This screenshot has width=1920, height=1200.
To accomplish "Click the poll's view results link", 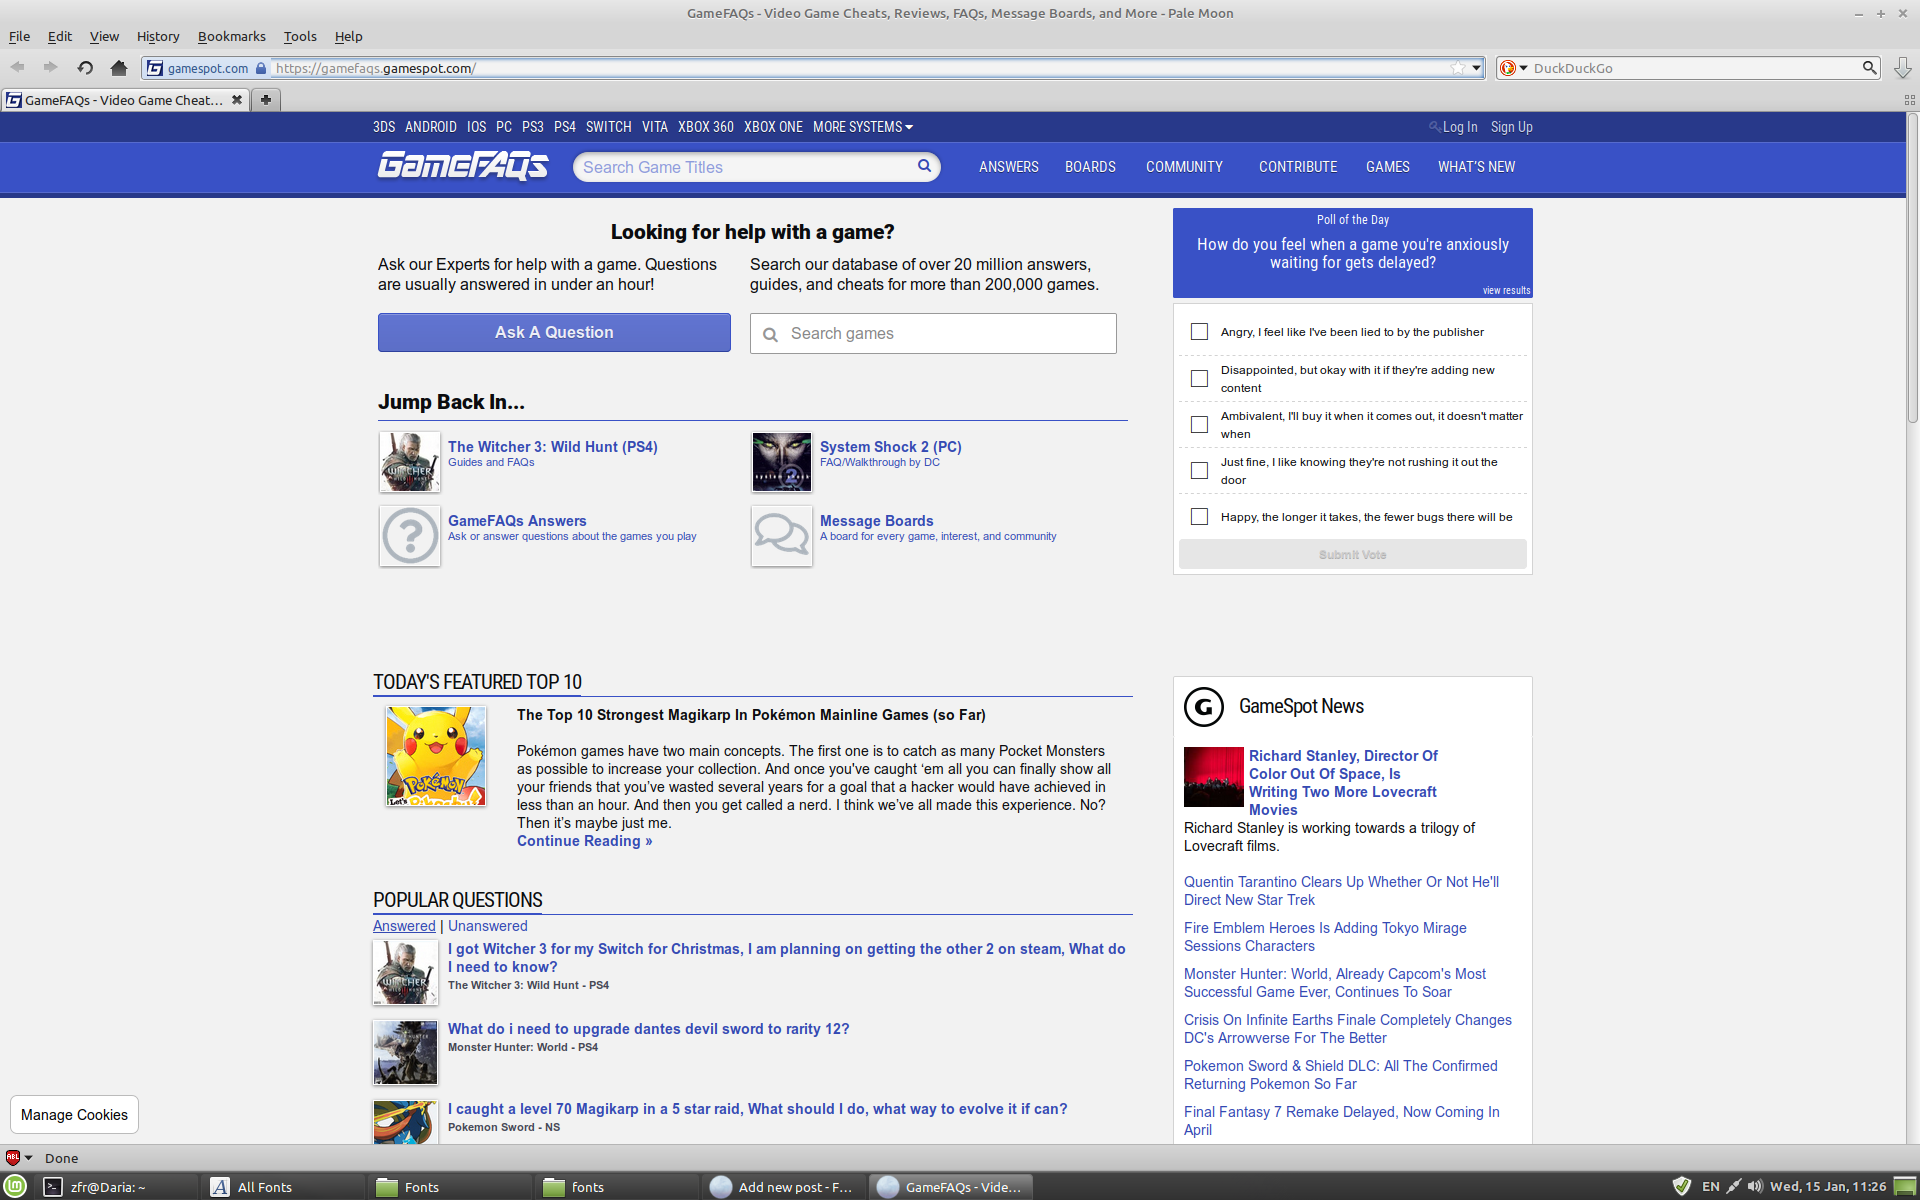I will pos(1506,291).
